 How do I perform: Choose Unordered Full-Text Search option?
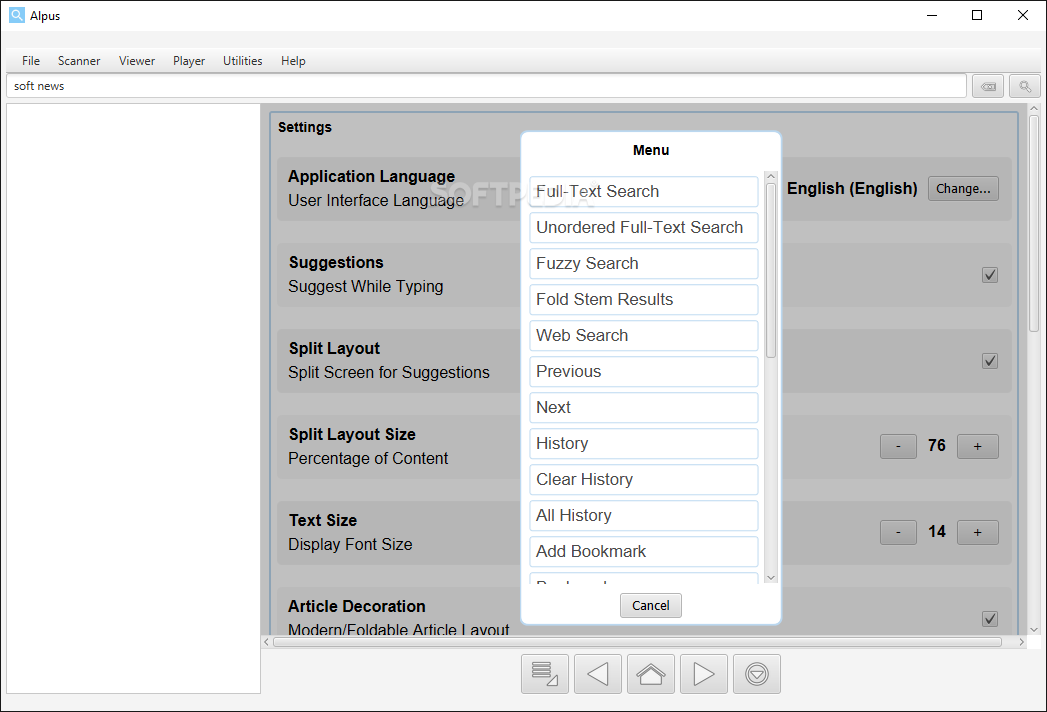click(x=644, y=228)
